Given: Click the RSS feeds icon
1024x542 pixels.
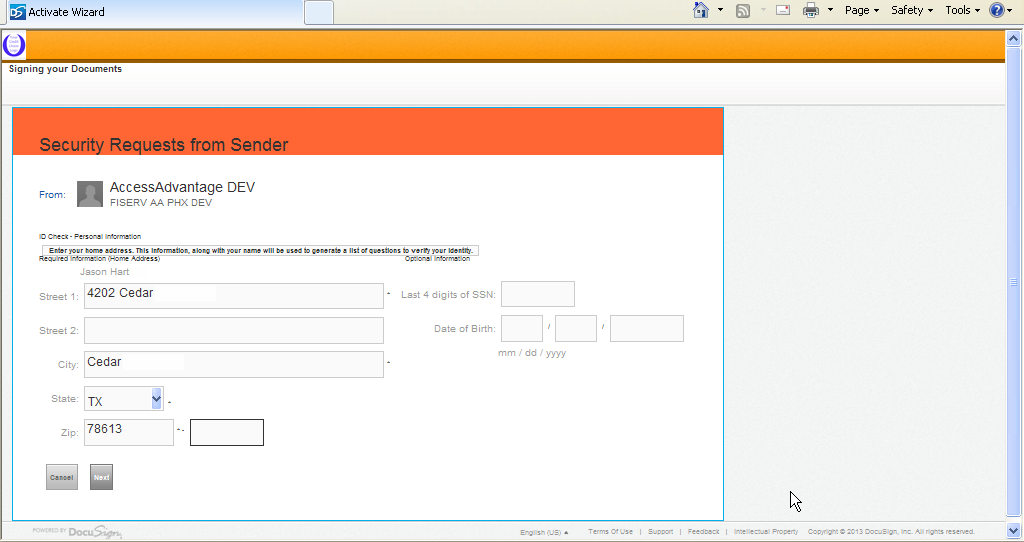Looking at the screenshot, I should coord(743,10).
